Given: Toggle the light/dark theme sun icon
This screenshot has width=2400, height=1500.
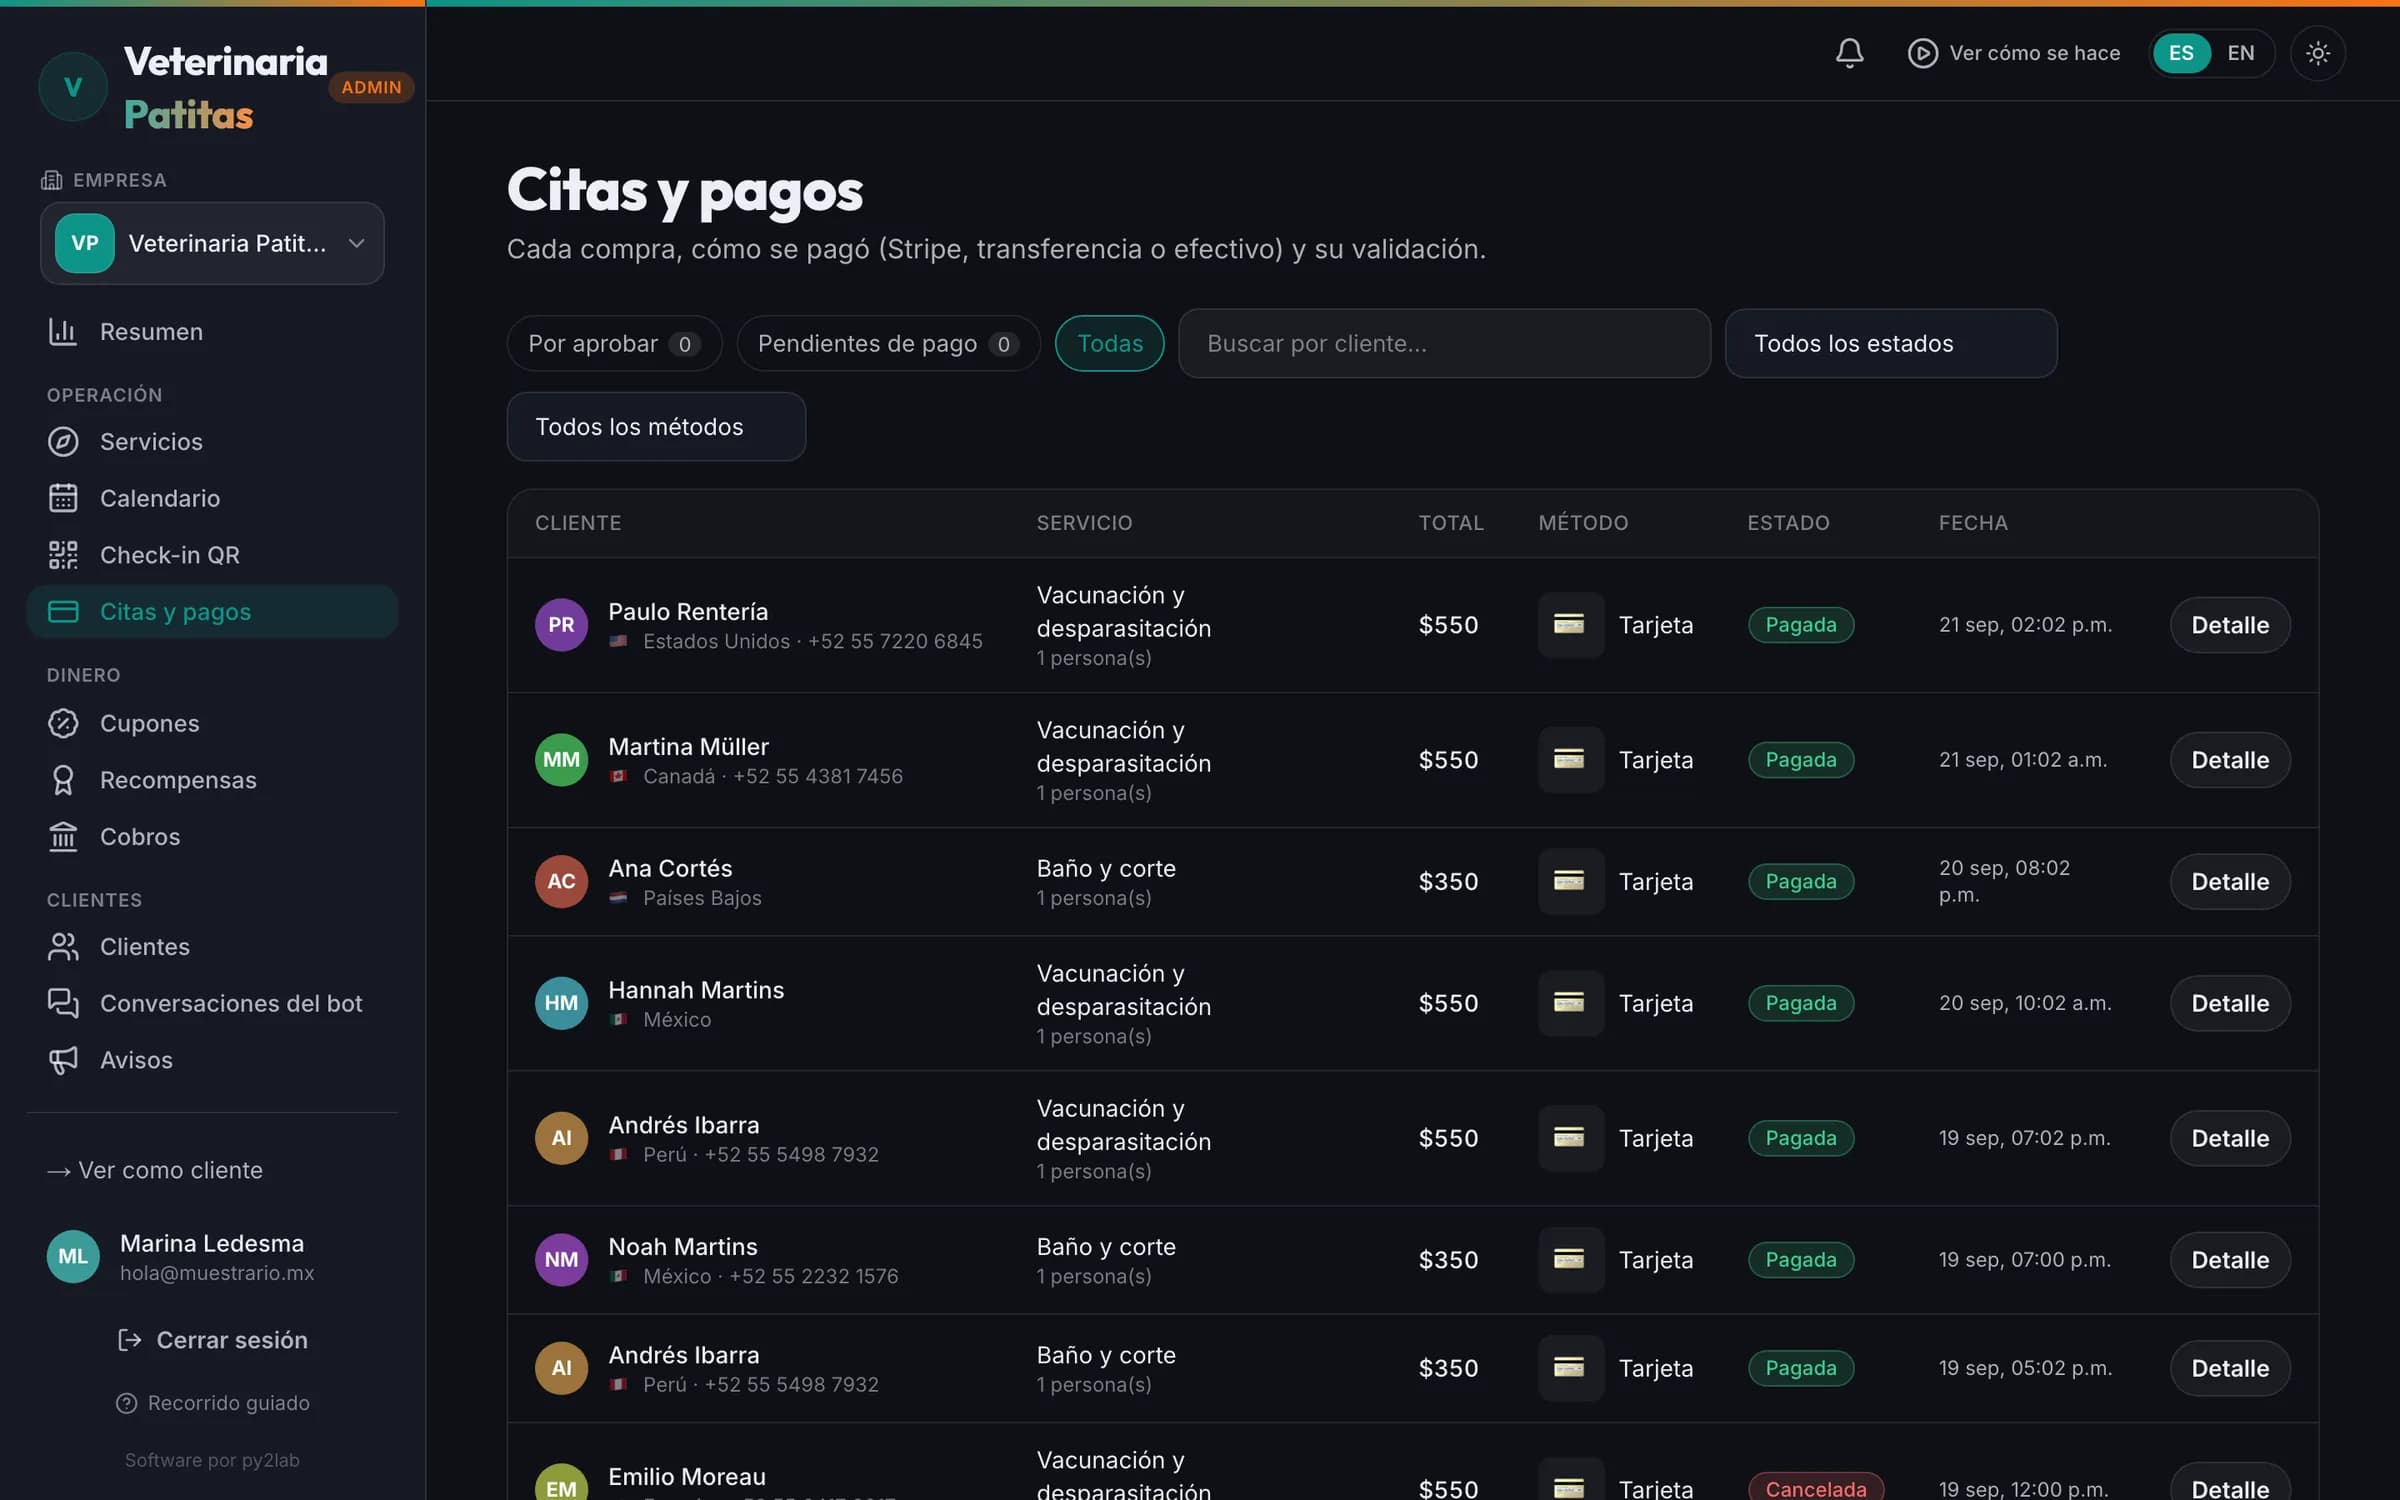Looking at the screenshot, I should 2317,53.
